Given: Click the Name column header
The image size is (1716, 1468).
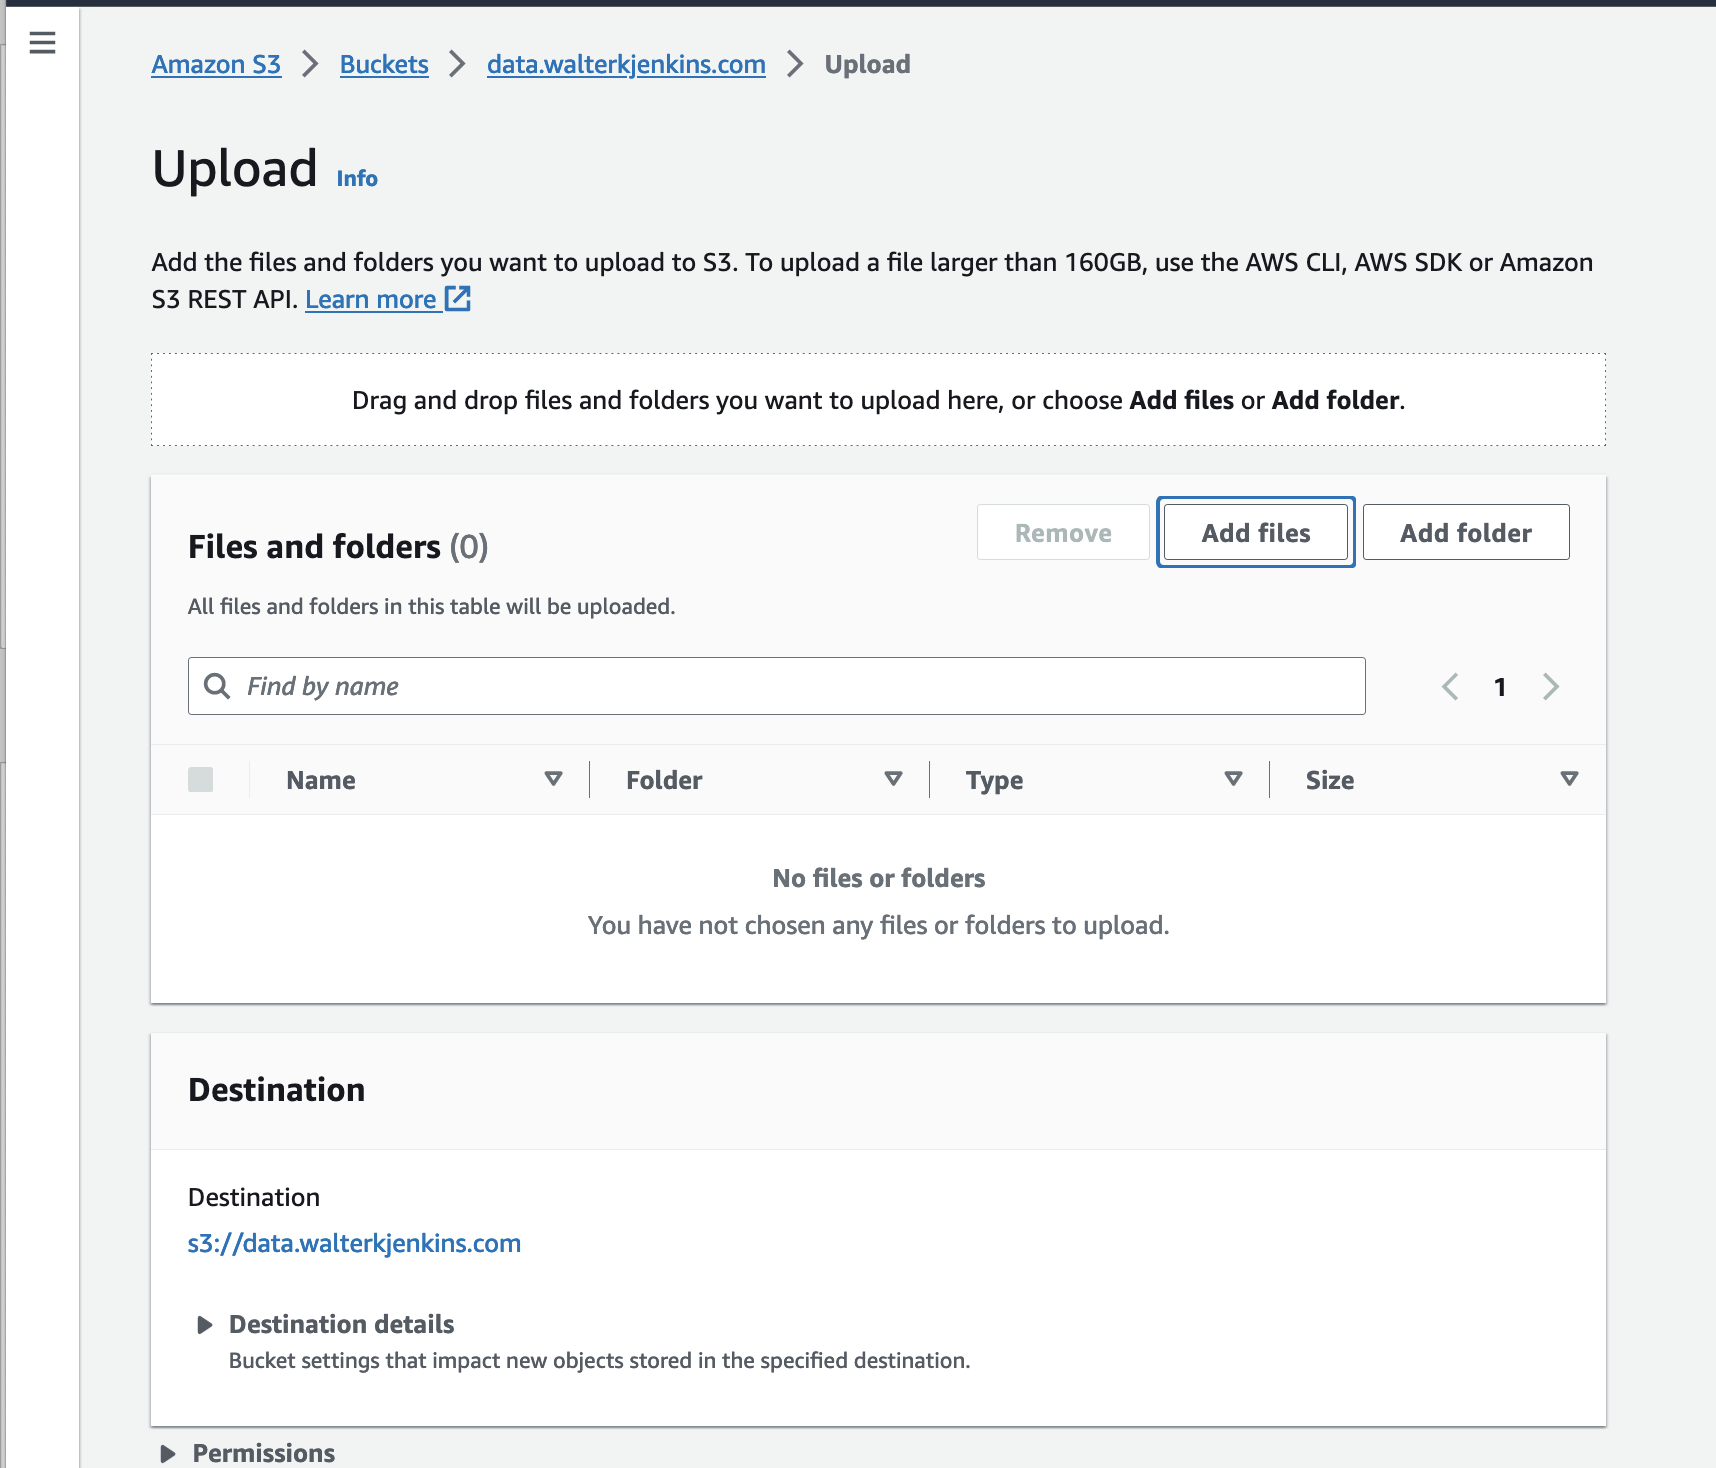Looking at the screenshot, I should tap(321, 780).
